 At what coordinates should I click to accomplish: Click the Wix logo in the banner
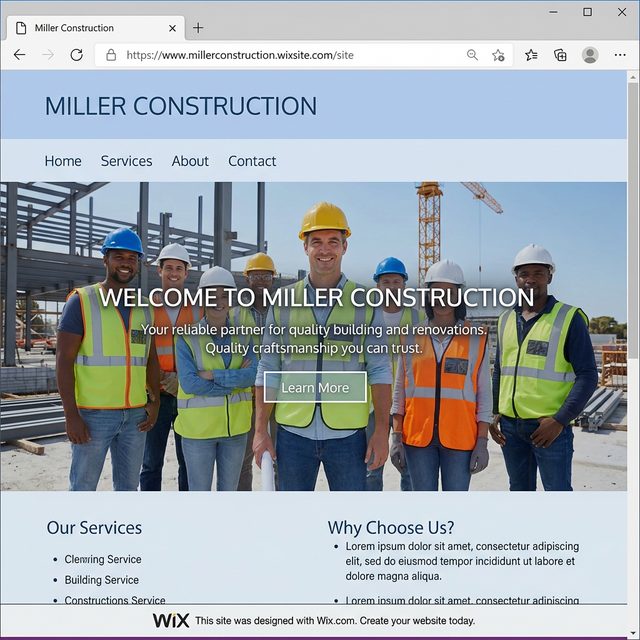coord(171,620)
